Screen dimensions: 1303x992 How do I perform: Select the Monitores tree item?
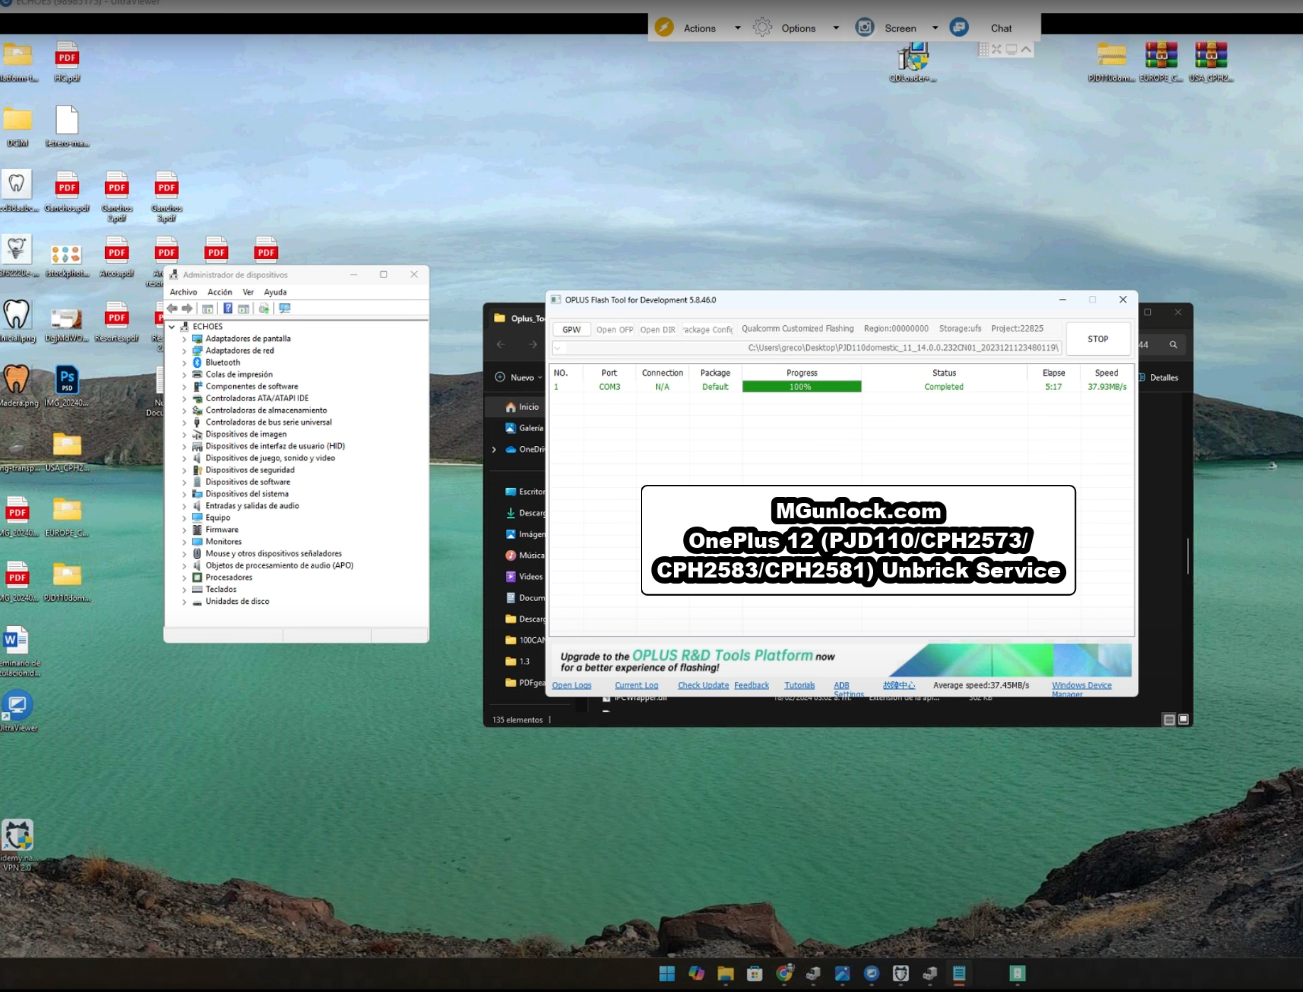point(224,542)
